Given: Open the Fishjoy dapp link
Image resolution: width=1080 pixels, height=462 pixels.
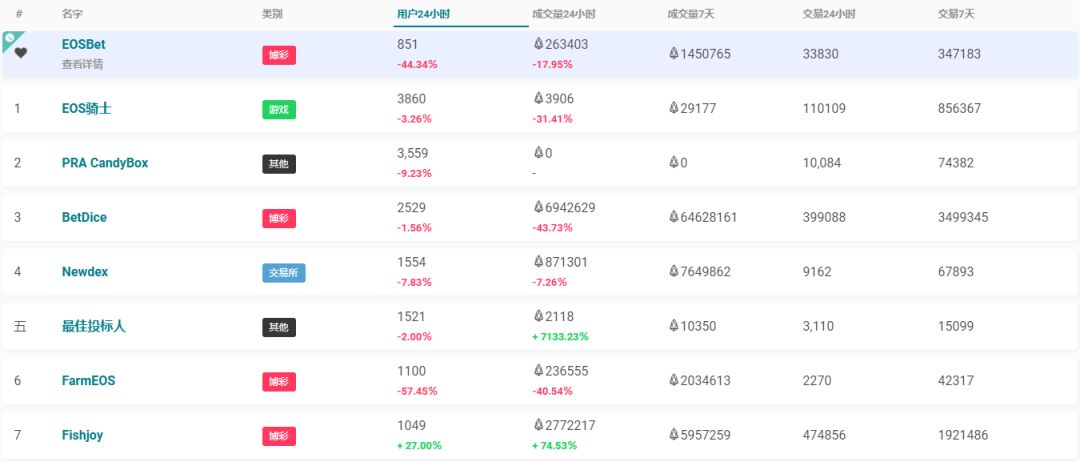Looking at the screenshot, I should tap(82, 435).
